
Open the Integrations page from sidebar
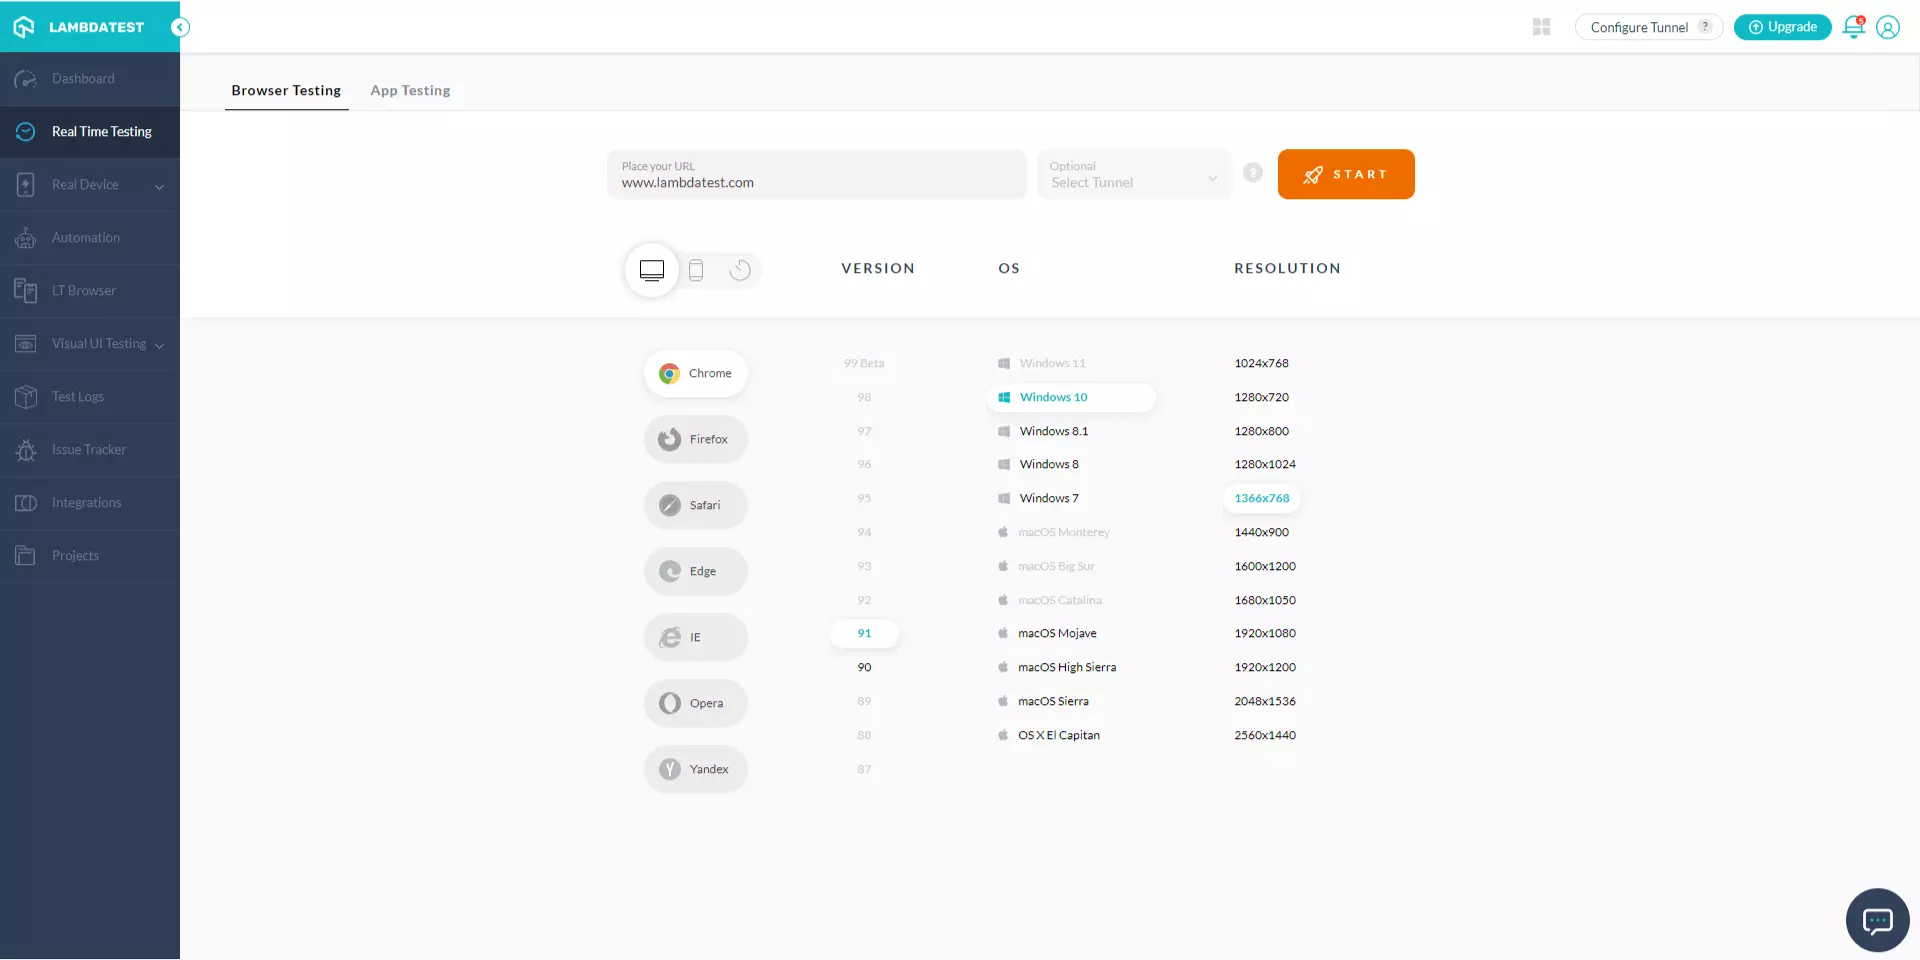tap(25, 502)
